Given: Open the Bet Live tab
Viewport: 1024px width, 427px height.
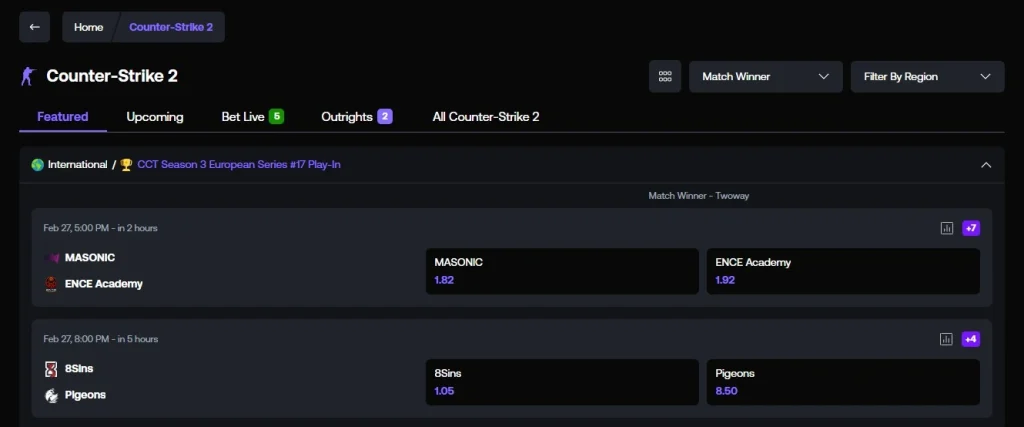Looking at the screenshot, I should pos(253,117).
